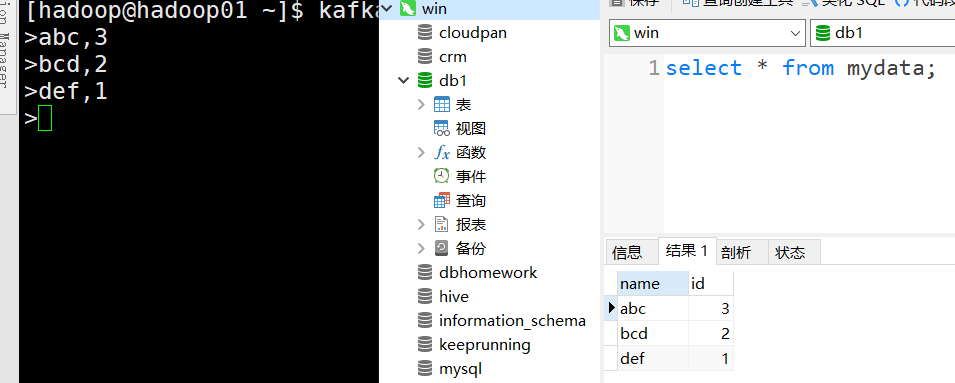Select the 事件 (Events) label in db1
The width and height of the screenshot is (955, 383).
(x=471, y=177)
